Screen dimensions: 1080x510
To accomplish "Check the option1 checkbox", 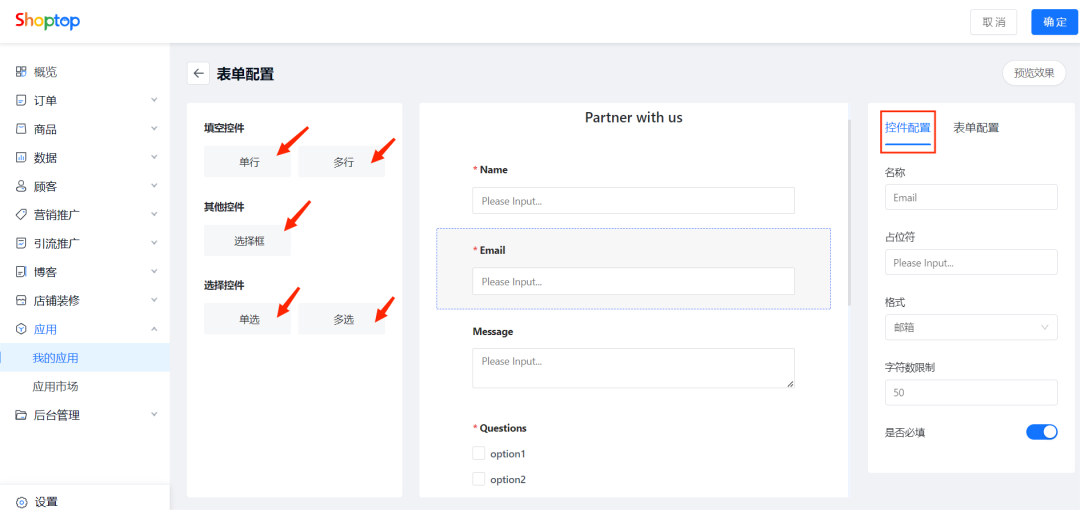I will [479, 453].
